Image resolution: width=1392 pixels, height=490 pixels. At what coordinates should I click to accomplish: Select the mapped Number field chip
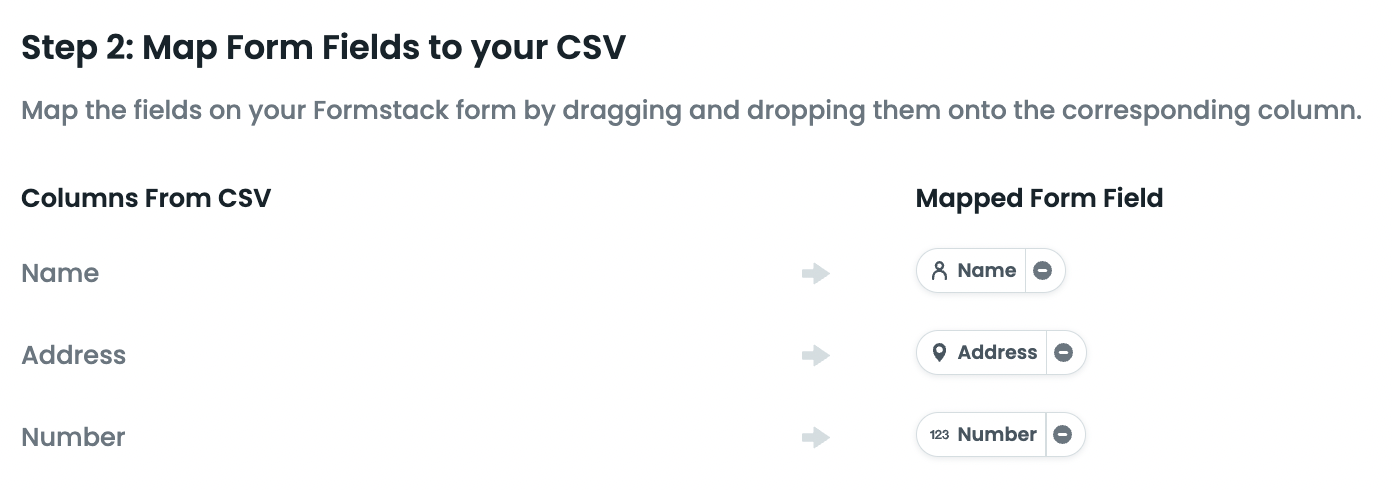click(x=996, y=435)
